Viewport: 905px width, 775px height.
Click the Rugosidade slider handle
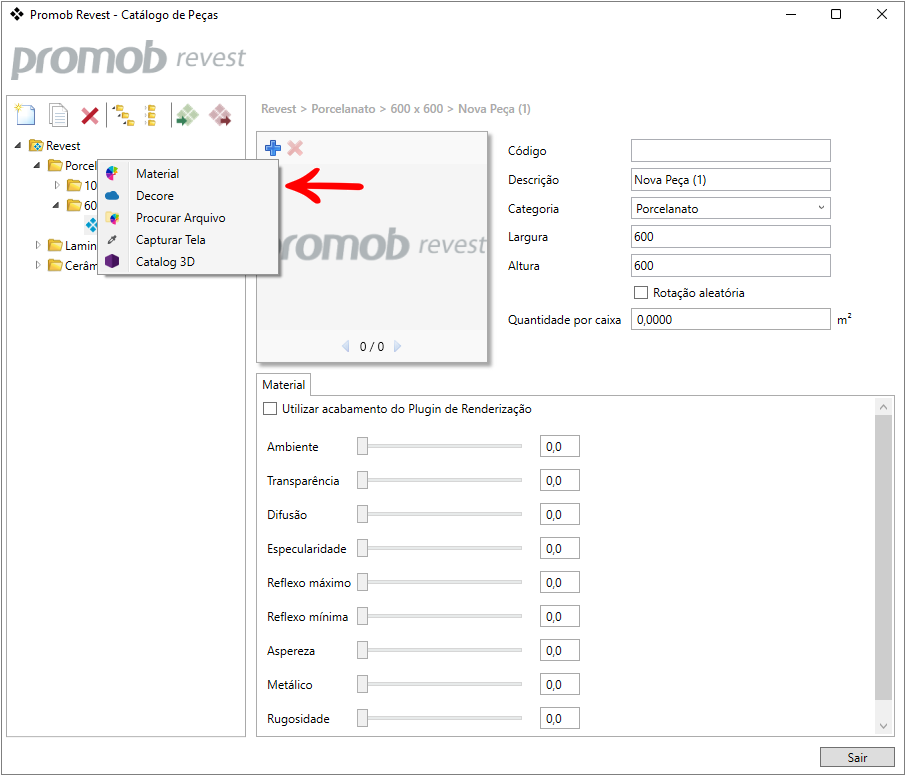pyautogui.click(x=362, y=718)
